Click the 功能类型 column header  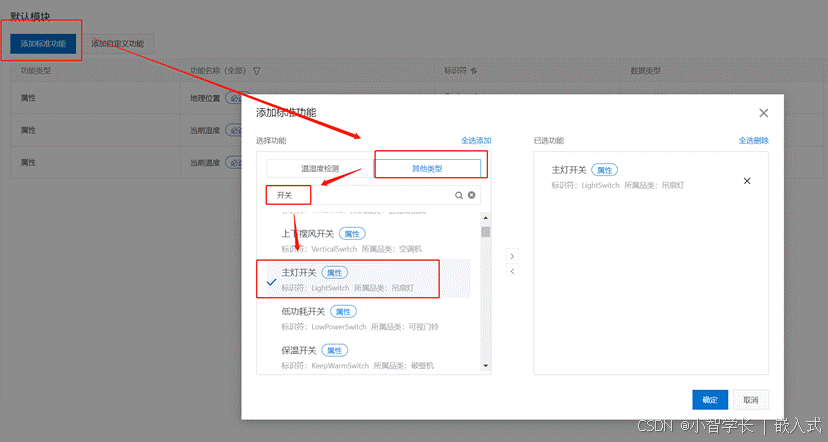35,71
